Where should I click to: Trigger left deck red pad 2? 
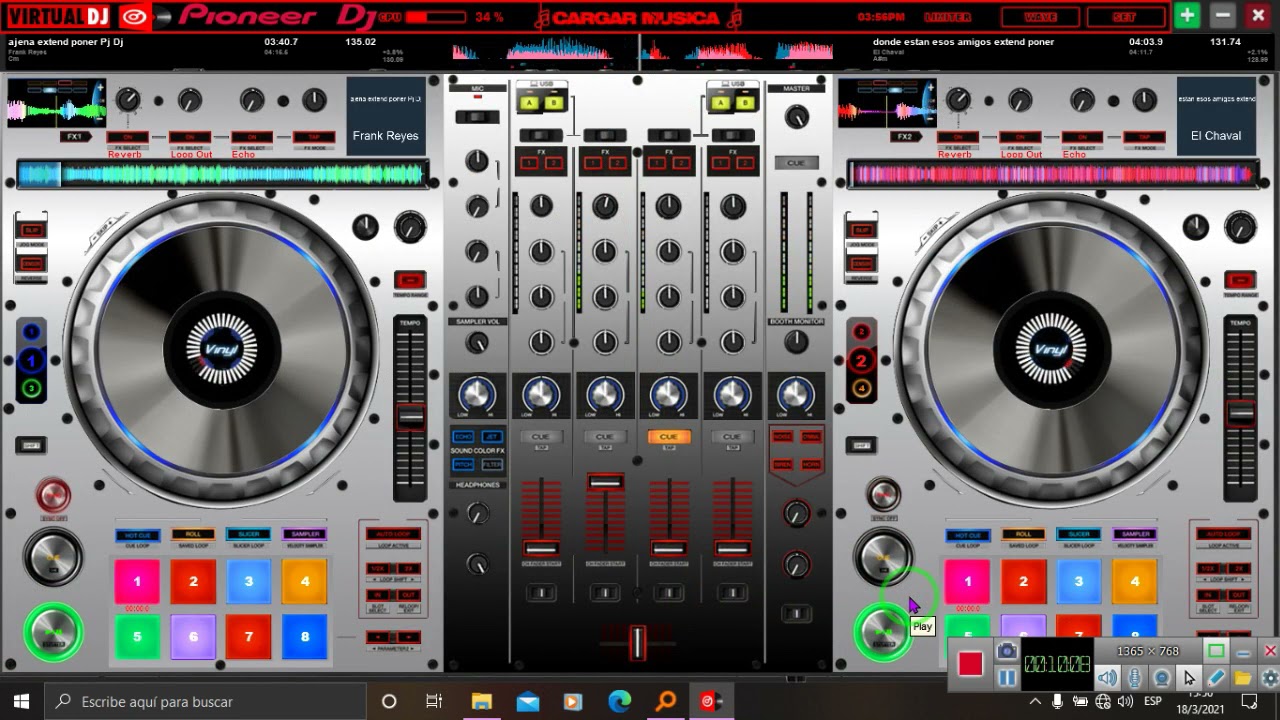pos(193,581)
